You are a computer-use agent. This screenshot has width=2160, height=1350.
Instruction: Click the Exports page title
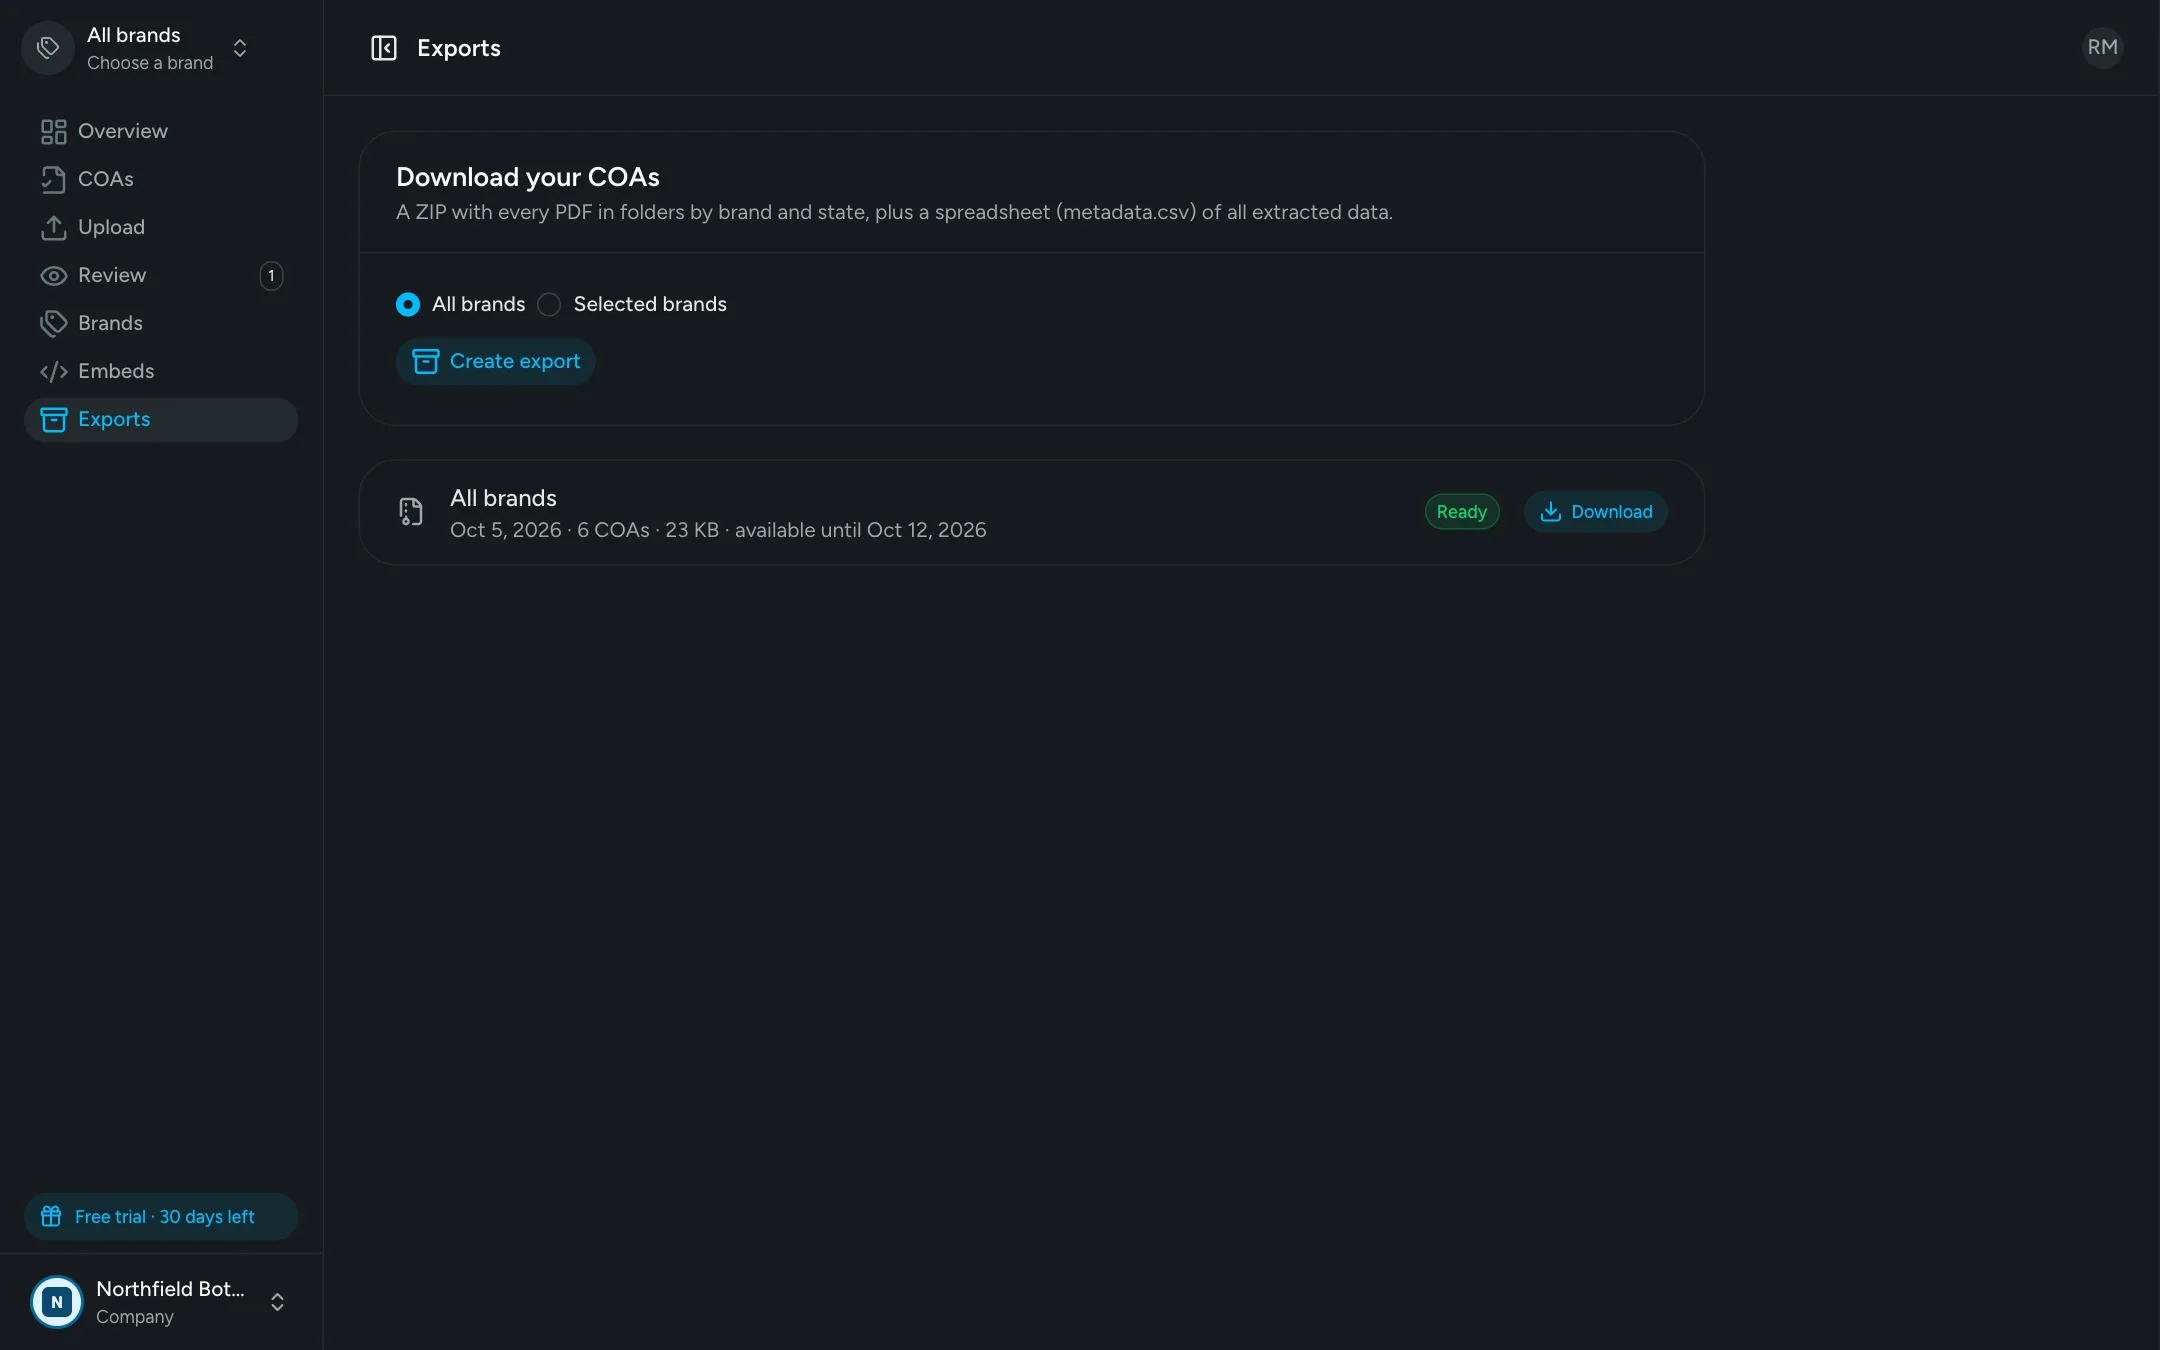pyautogui.click(x=459, y=48)
